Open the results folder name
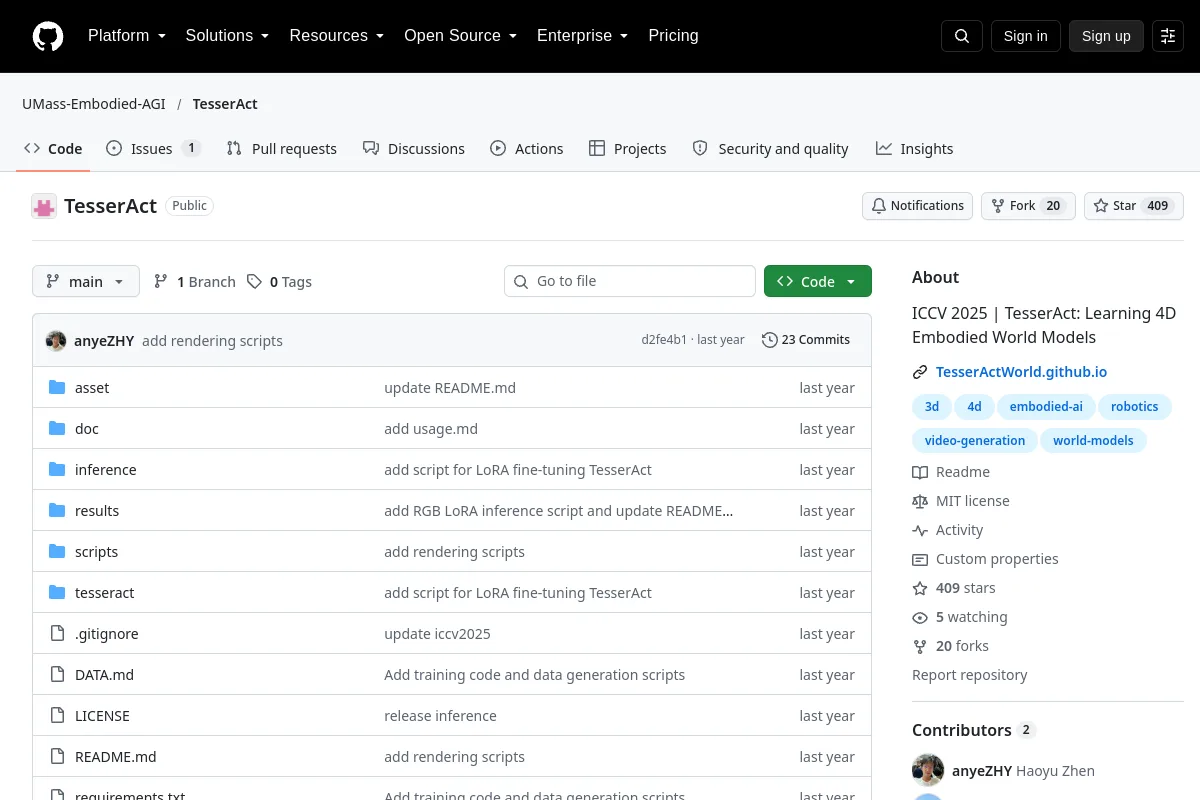Viewport: 1200px width, 800px height. tap(97, 511)
